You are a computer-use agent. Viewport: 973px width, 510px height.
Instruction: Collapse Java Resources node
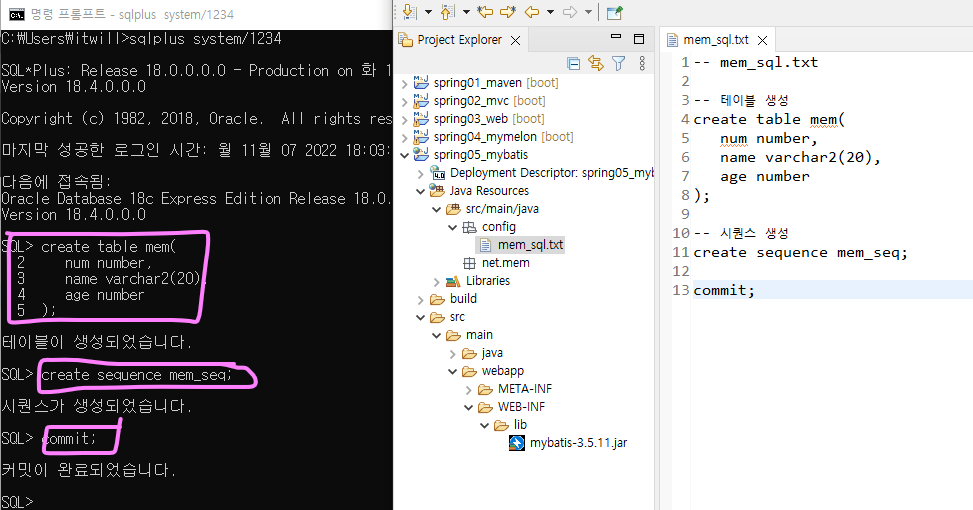point(421,191)
